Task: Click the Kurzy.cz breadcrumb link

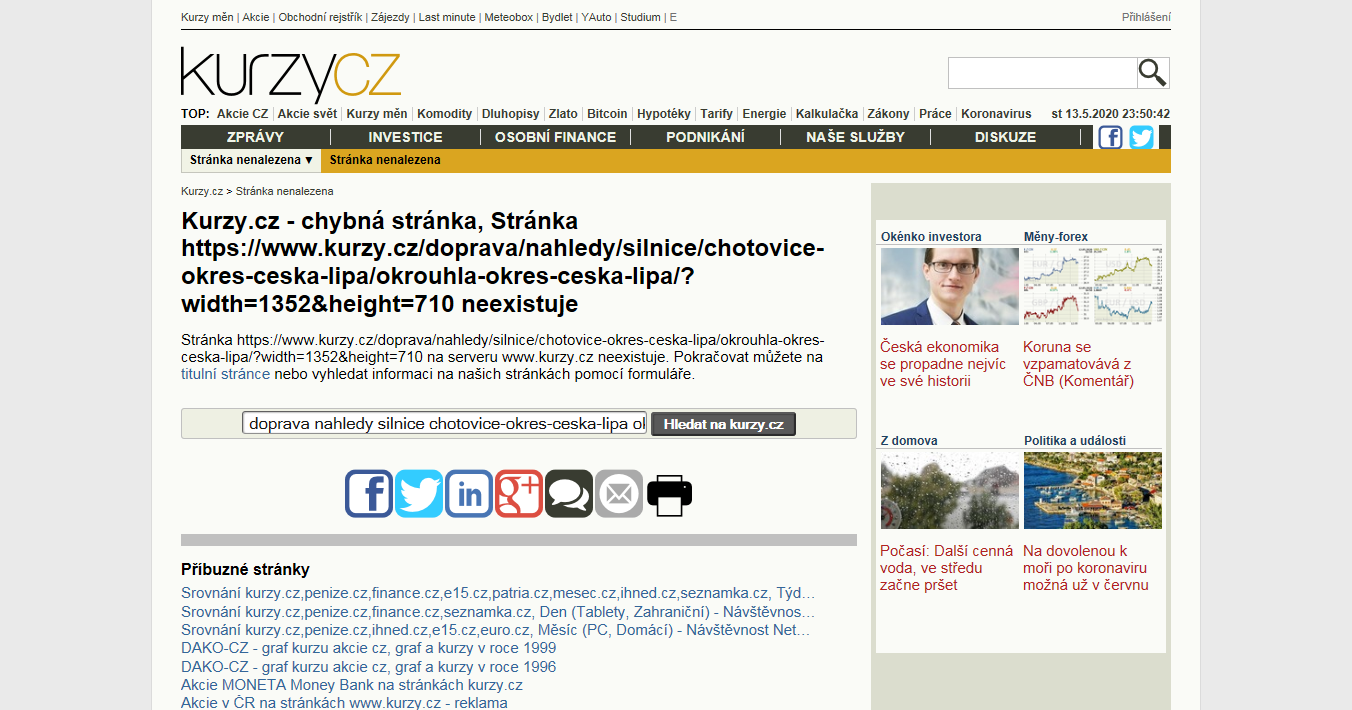Action: [202, 191]
